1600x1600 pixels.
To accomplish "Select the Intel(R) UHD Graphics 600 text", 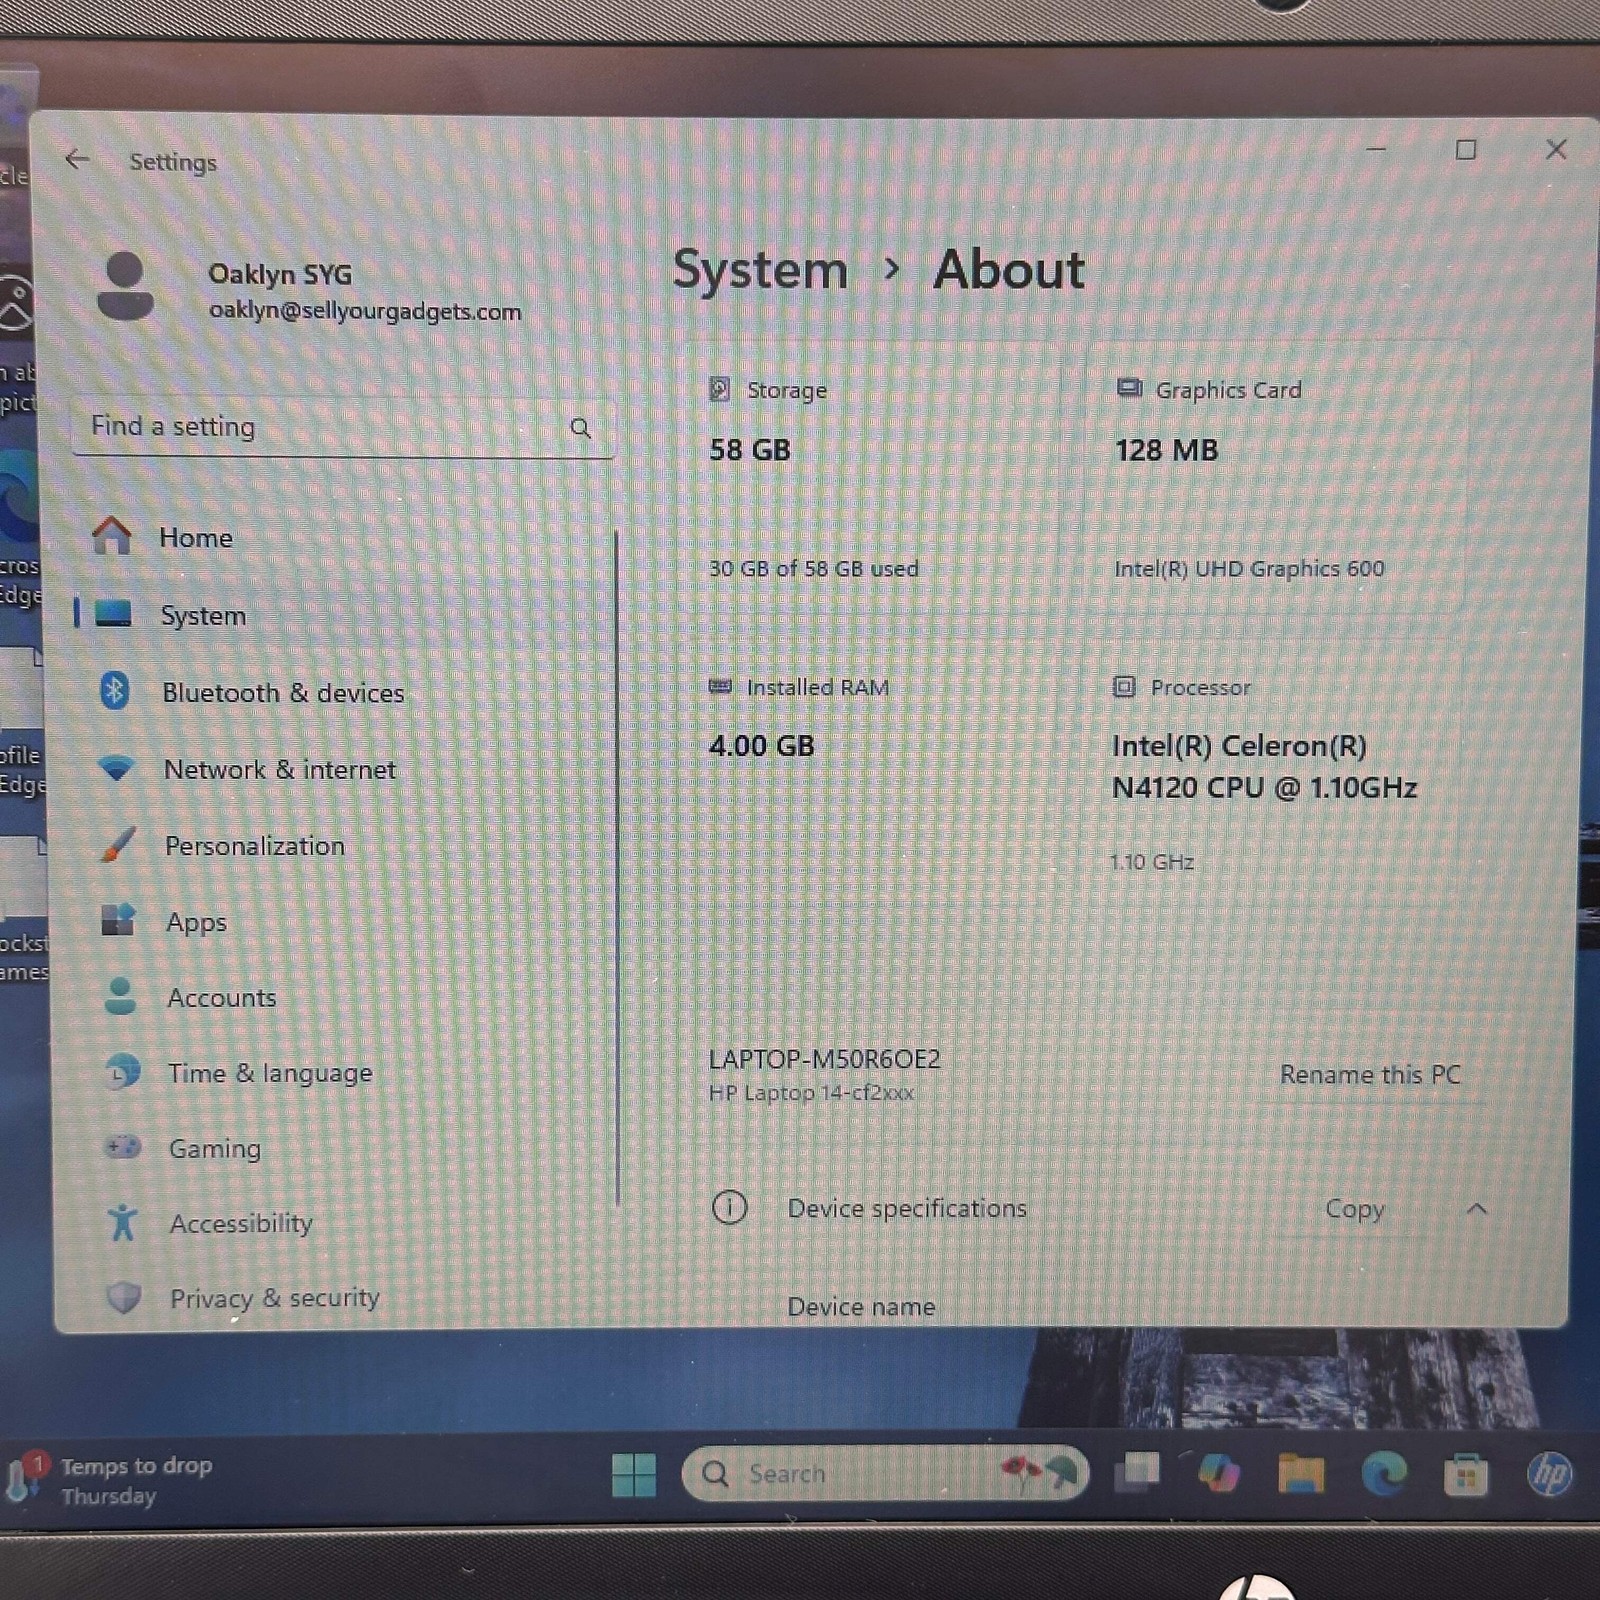I will pos(1249,569).
